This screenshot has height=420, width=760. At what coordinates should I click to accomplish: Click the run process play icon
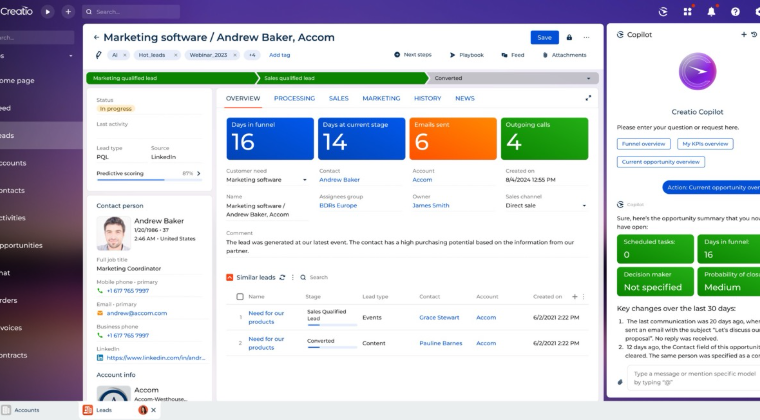tap(47, 12)
